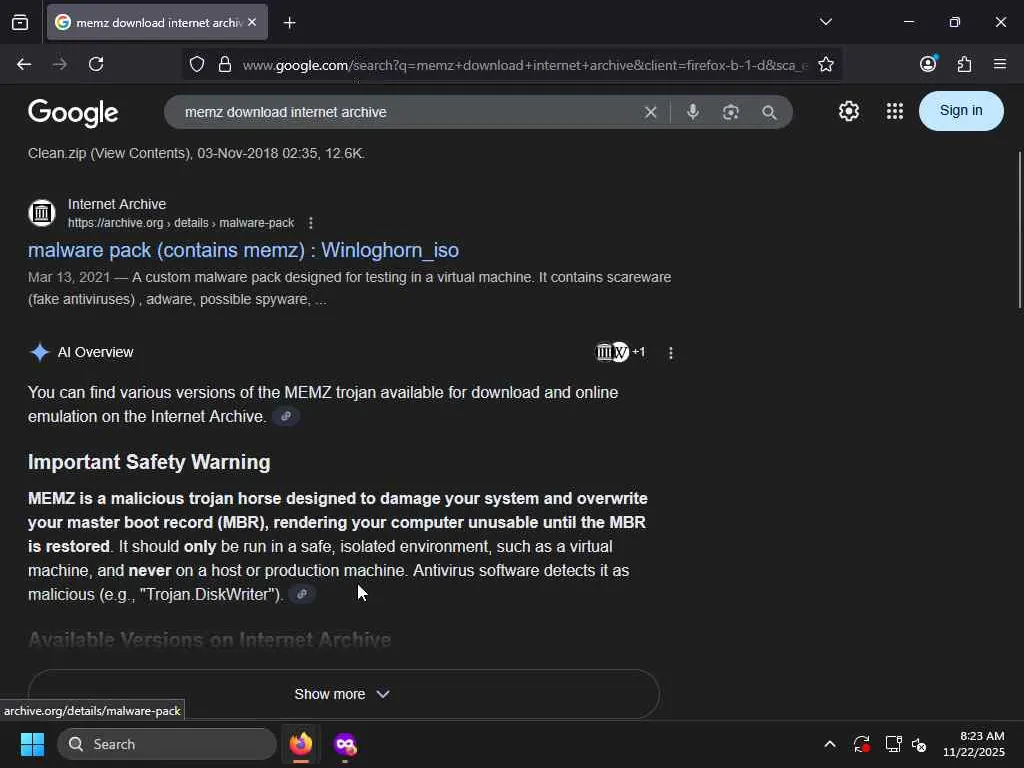Viewport: 1024px width, 768px height.
Task: Open a new tab with the plus button
Action: point(289,23)
